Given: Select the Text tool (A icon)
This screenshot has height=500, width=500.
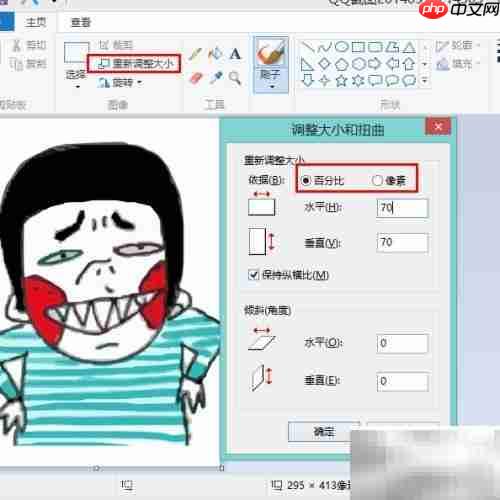Looking at the screenshot, I should [235, 54].
